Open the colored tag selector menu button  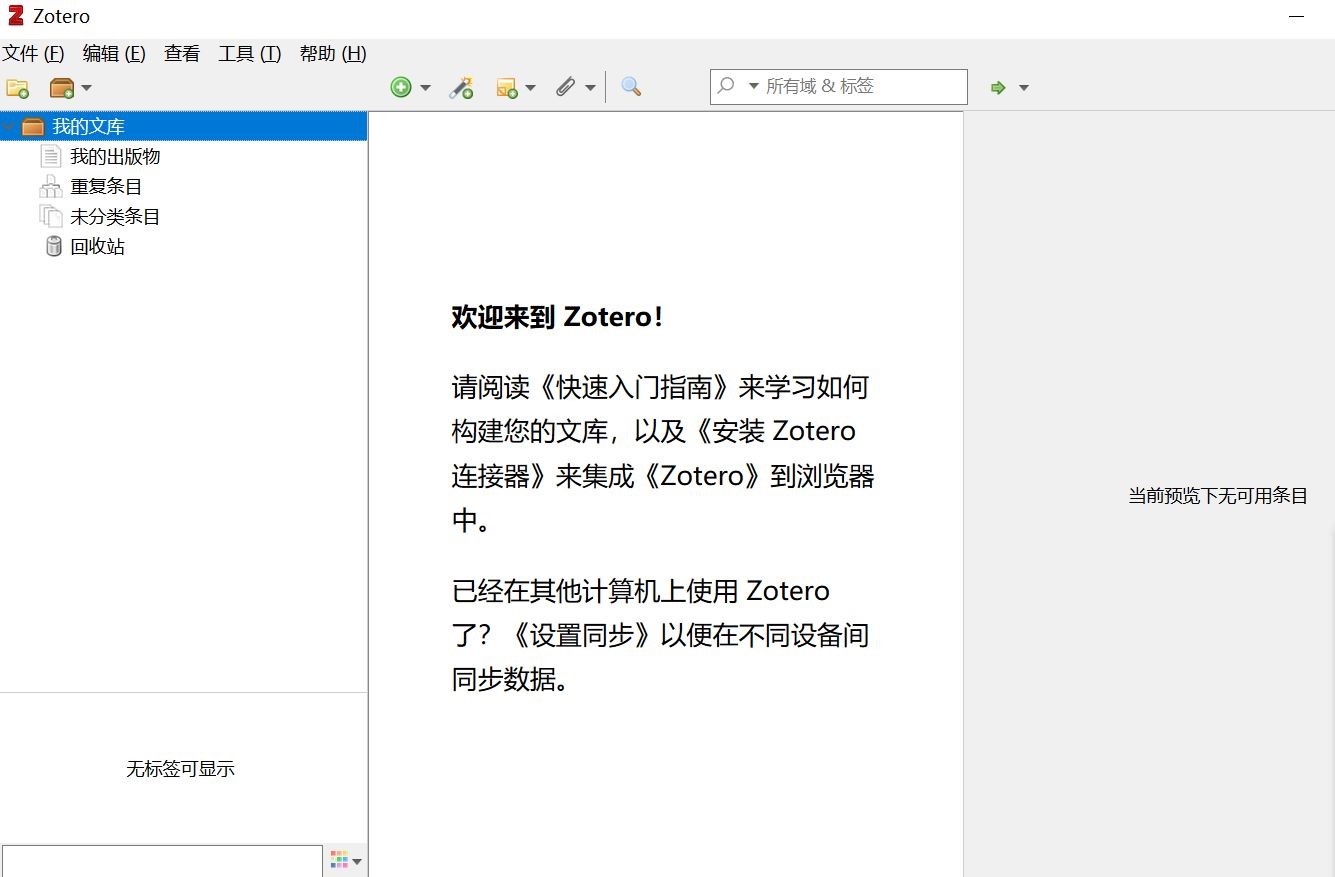[345, 860]
